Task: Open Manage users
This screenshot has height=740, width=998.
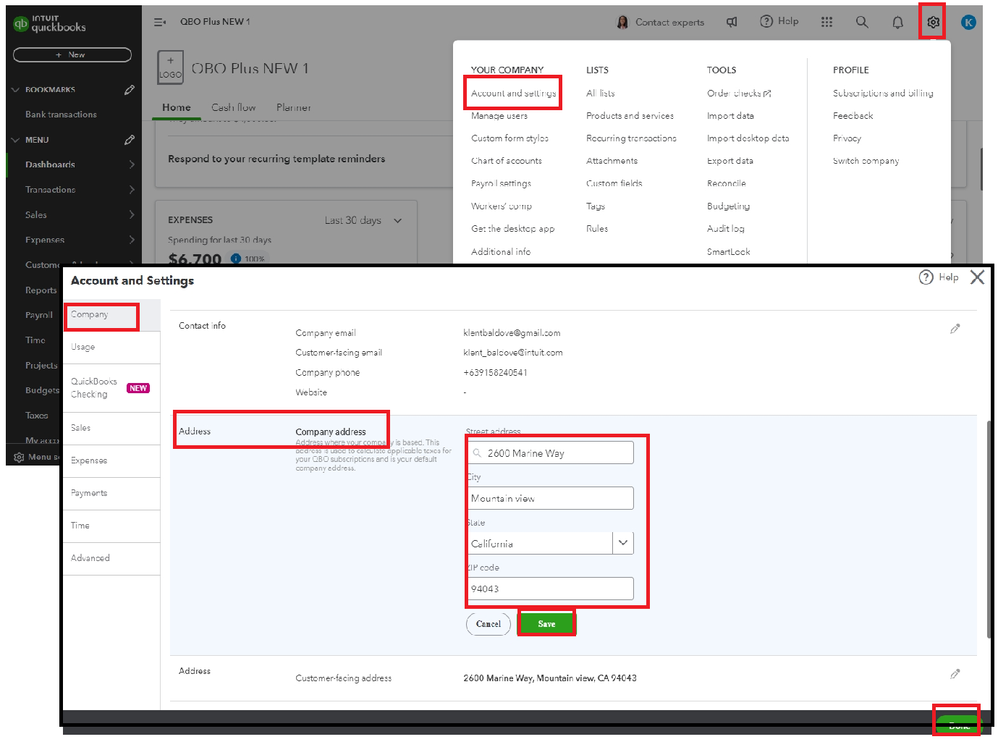Action: point(499,116)
